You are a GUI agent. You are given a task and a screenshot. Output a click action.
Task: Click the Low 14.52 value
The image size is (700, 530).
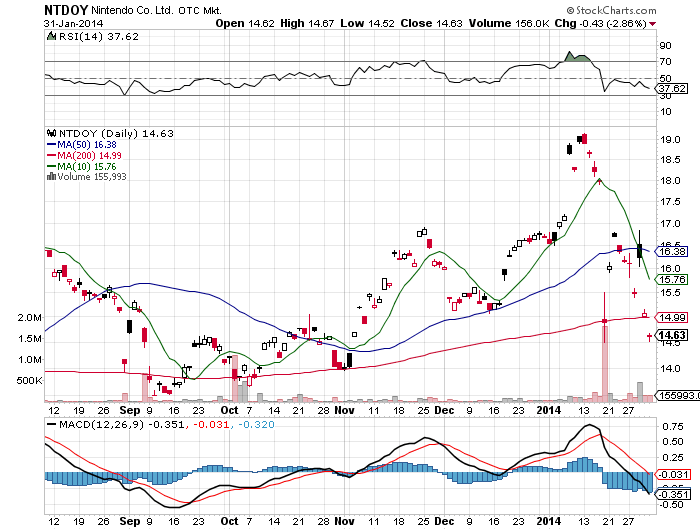click(x=367, y=23)
